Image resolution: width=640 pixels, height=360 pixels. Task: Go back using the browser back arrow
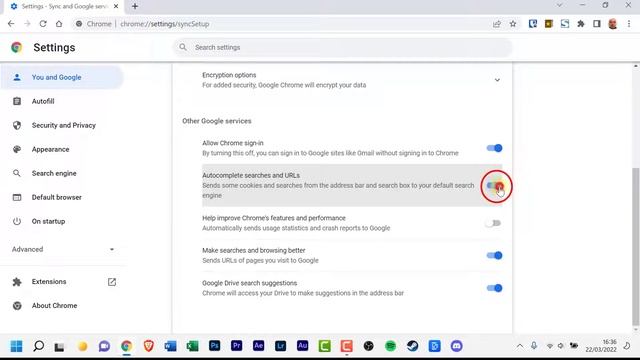point(11,24)
